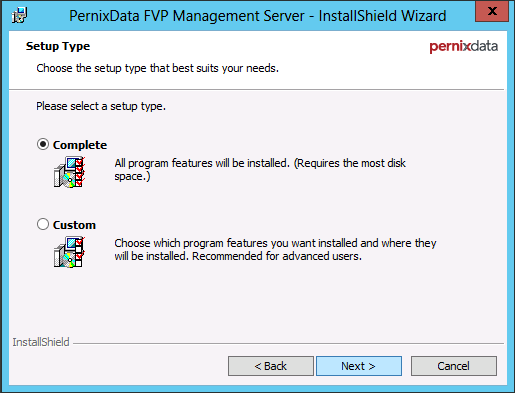Click the Complete setup computer-and-disc icon
Viewport: 515px width, 393px height.
(69, 172)
